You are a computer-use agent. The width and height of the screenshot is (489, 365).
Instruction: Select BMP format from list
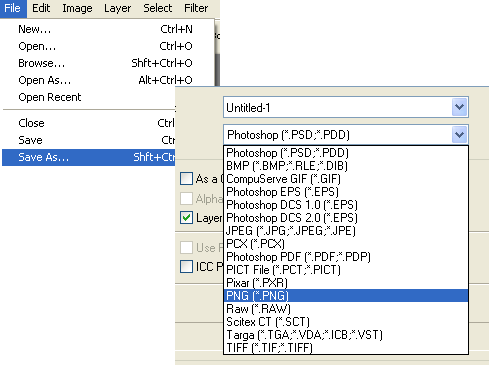coord(346,166)
